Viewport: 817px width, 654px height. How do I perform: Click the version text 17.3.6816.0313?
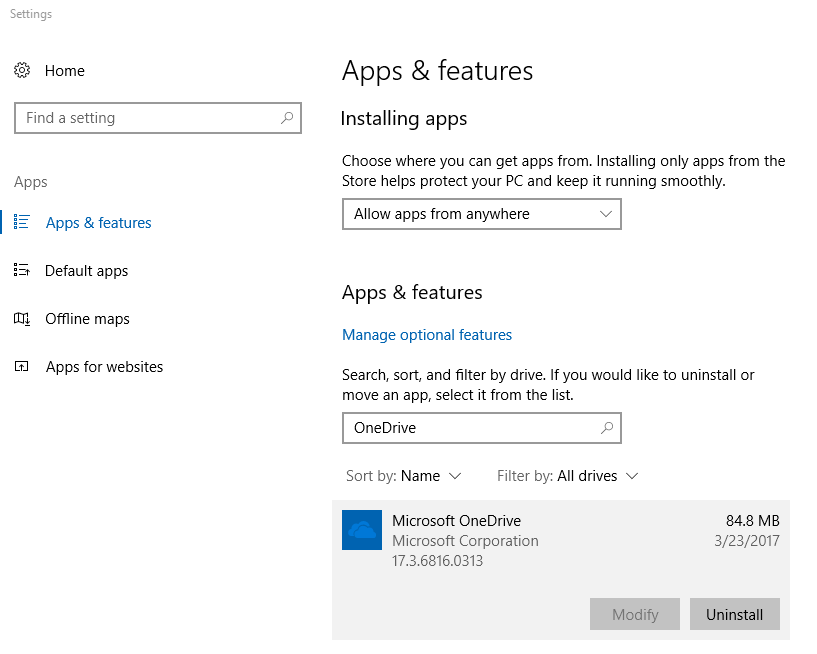coord(438,561)
